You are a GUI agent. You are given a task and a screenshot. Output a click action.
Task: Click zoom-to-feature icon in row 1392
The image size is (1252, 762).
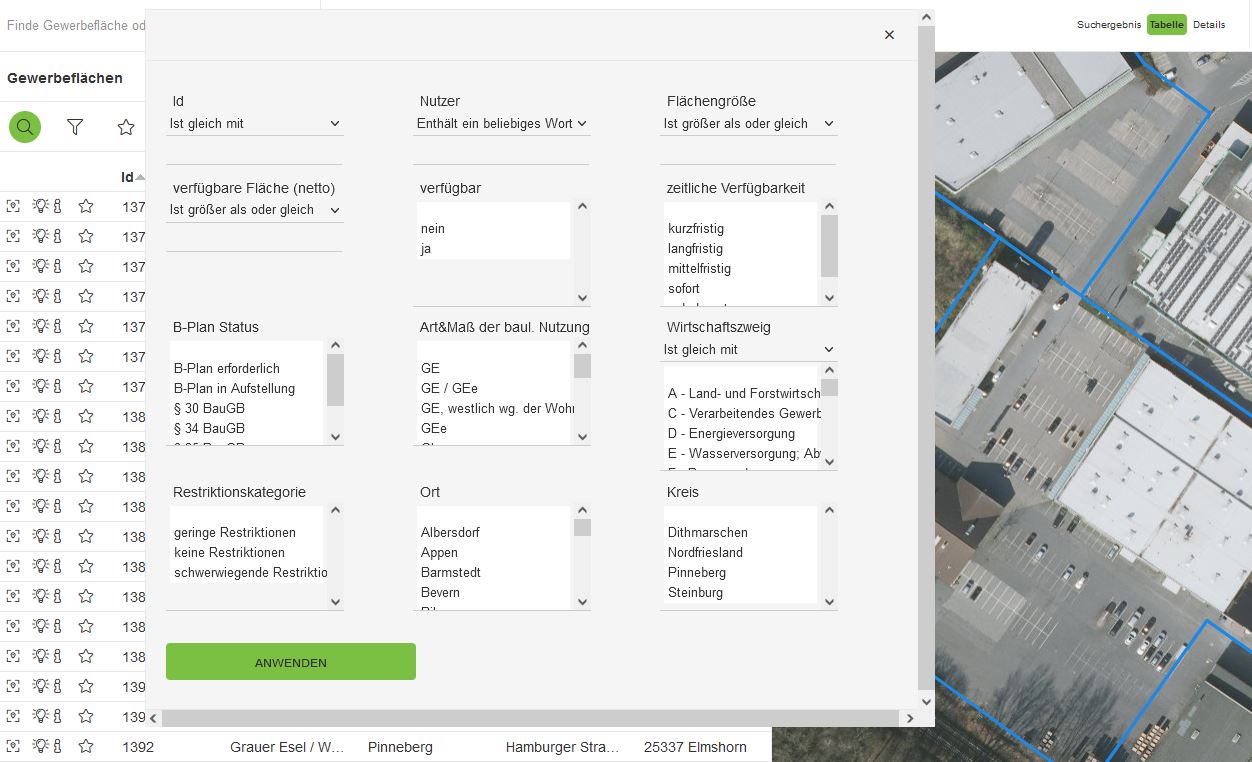pos(13,747)
